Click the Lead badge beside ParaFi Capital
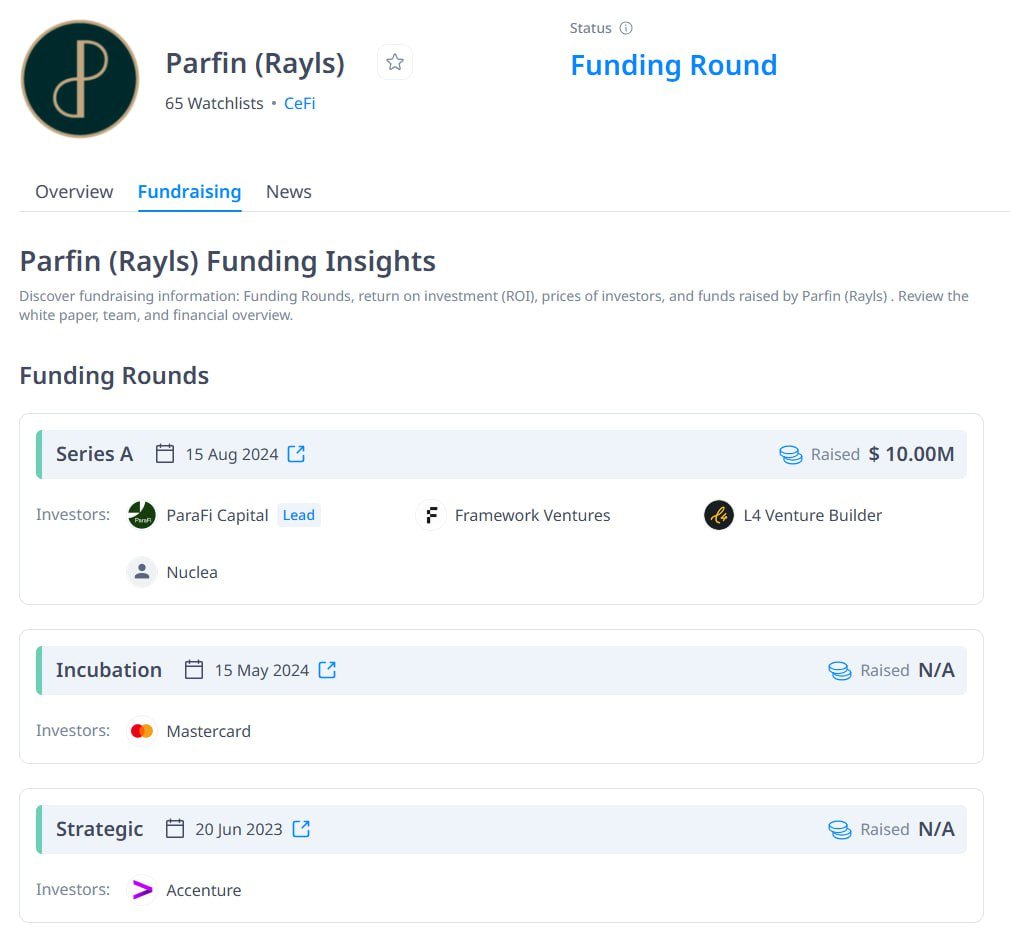The height and width of the screenshot is (930, 1010). point(299,515)
